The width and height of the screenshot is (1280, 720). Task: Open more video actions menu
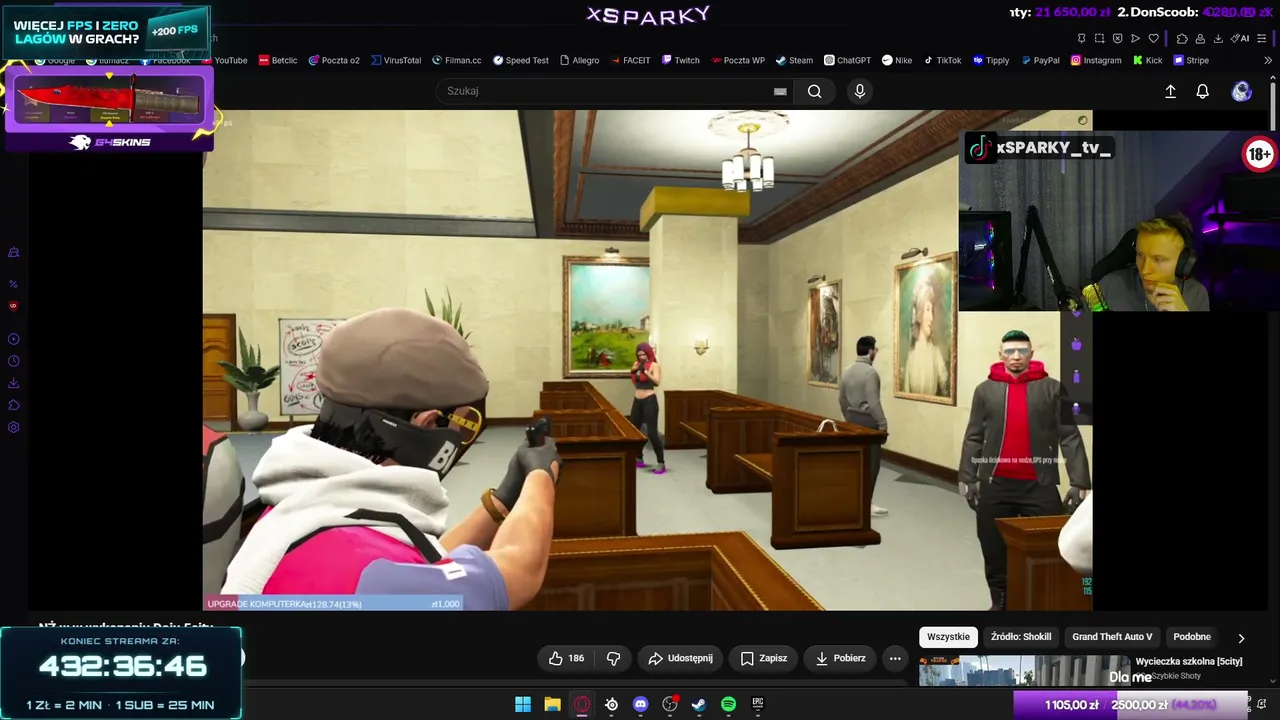pos(895,658)
